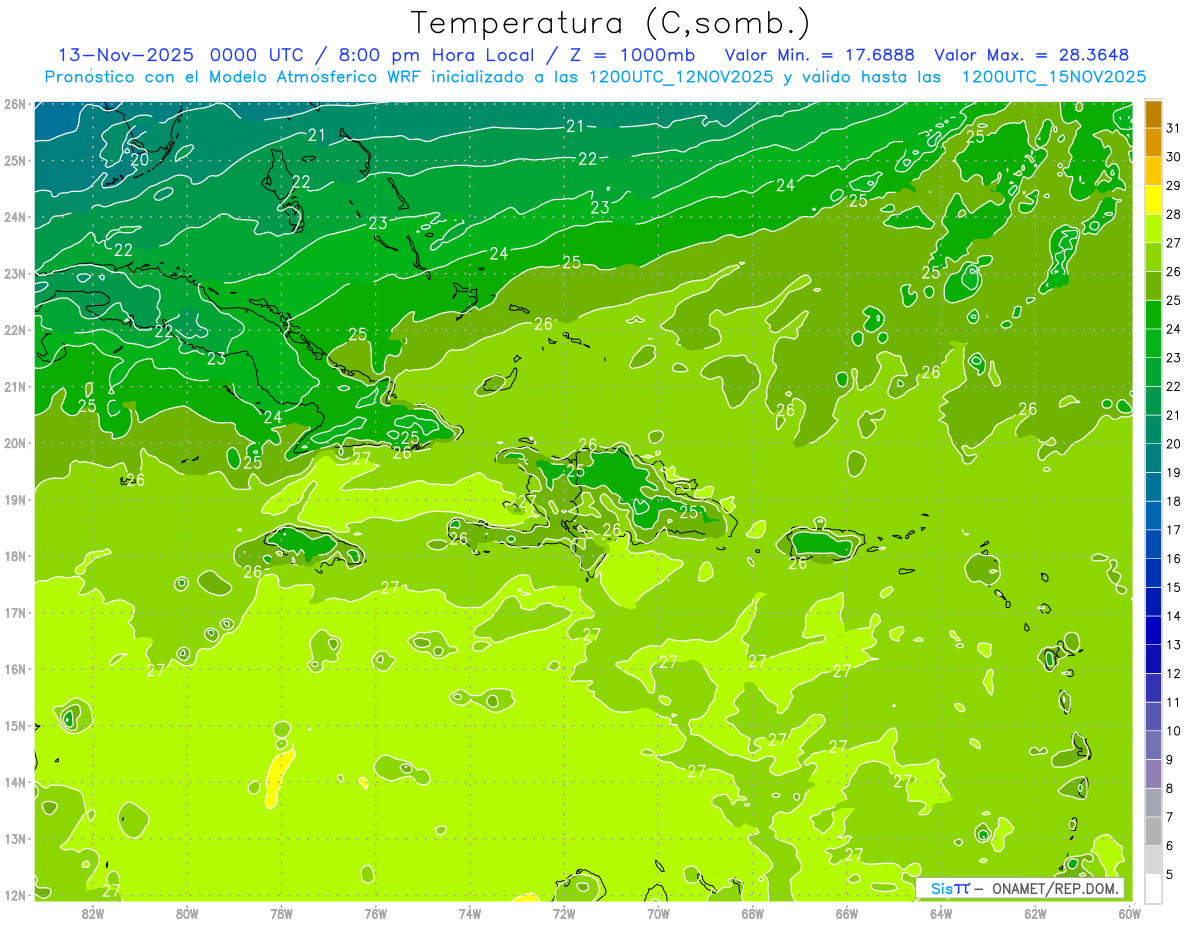The width and height of the screenshot is (1200, 927).
Task: Click the '1200UTC_12NOV2025' initialization time
Action: tap(681, 76)
